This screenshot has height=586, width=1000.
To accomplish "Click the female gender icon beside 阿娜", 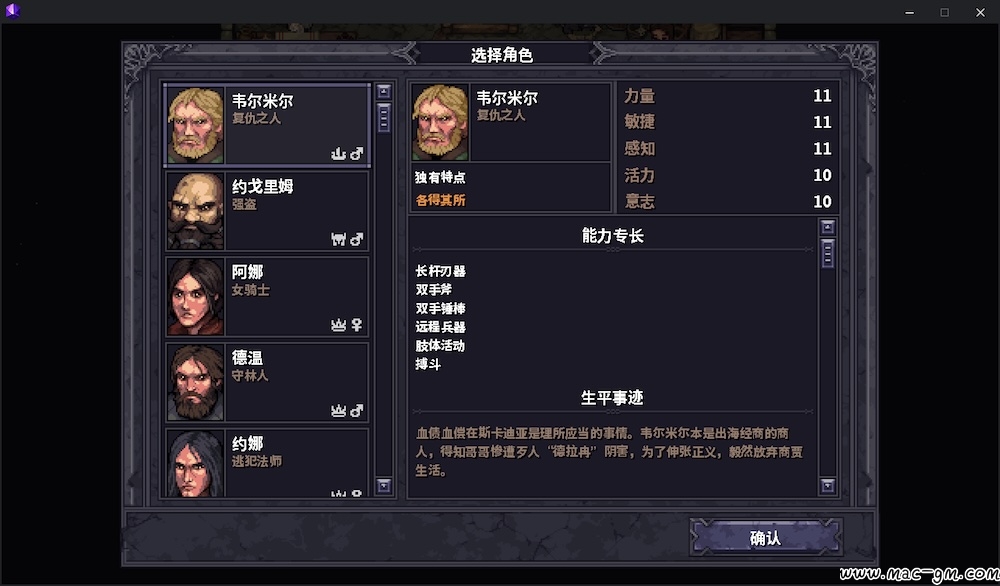I will click(357, 325).
